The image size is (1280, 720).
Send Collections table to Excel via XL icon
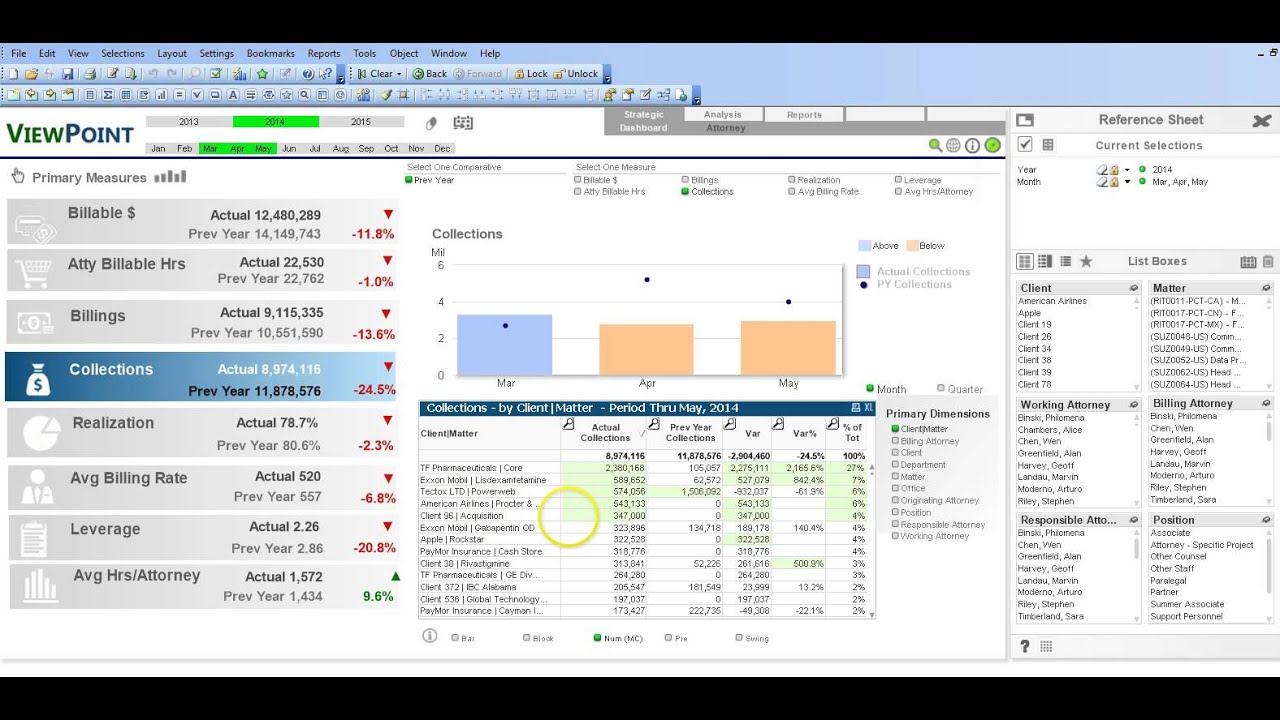868,408
